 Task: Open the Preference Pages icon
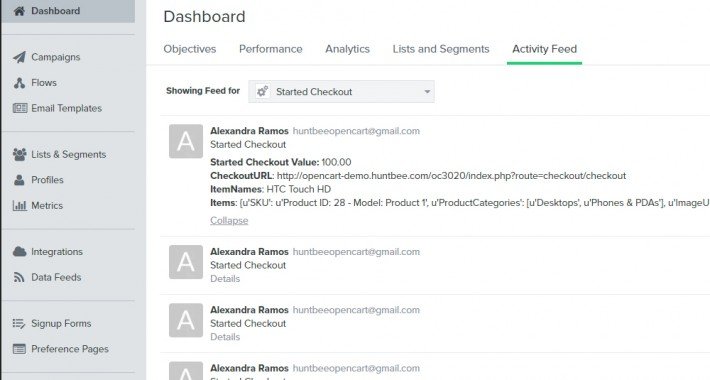(x=19, y=349)
